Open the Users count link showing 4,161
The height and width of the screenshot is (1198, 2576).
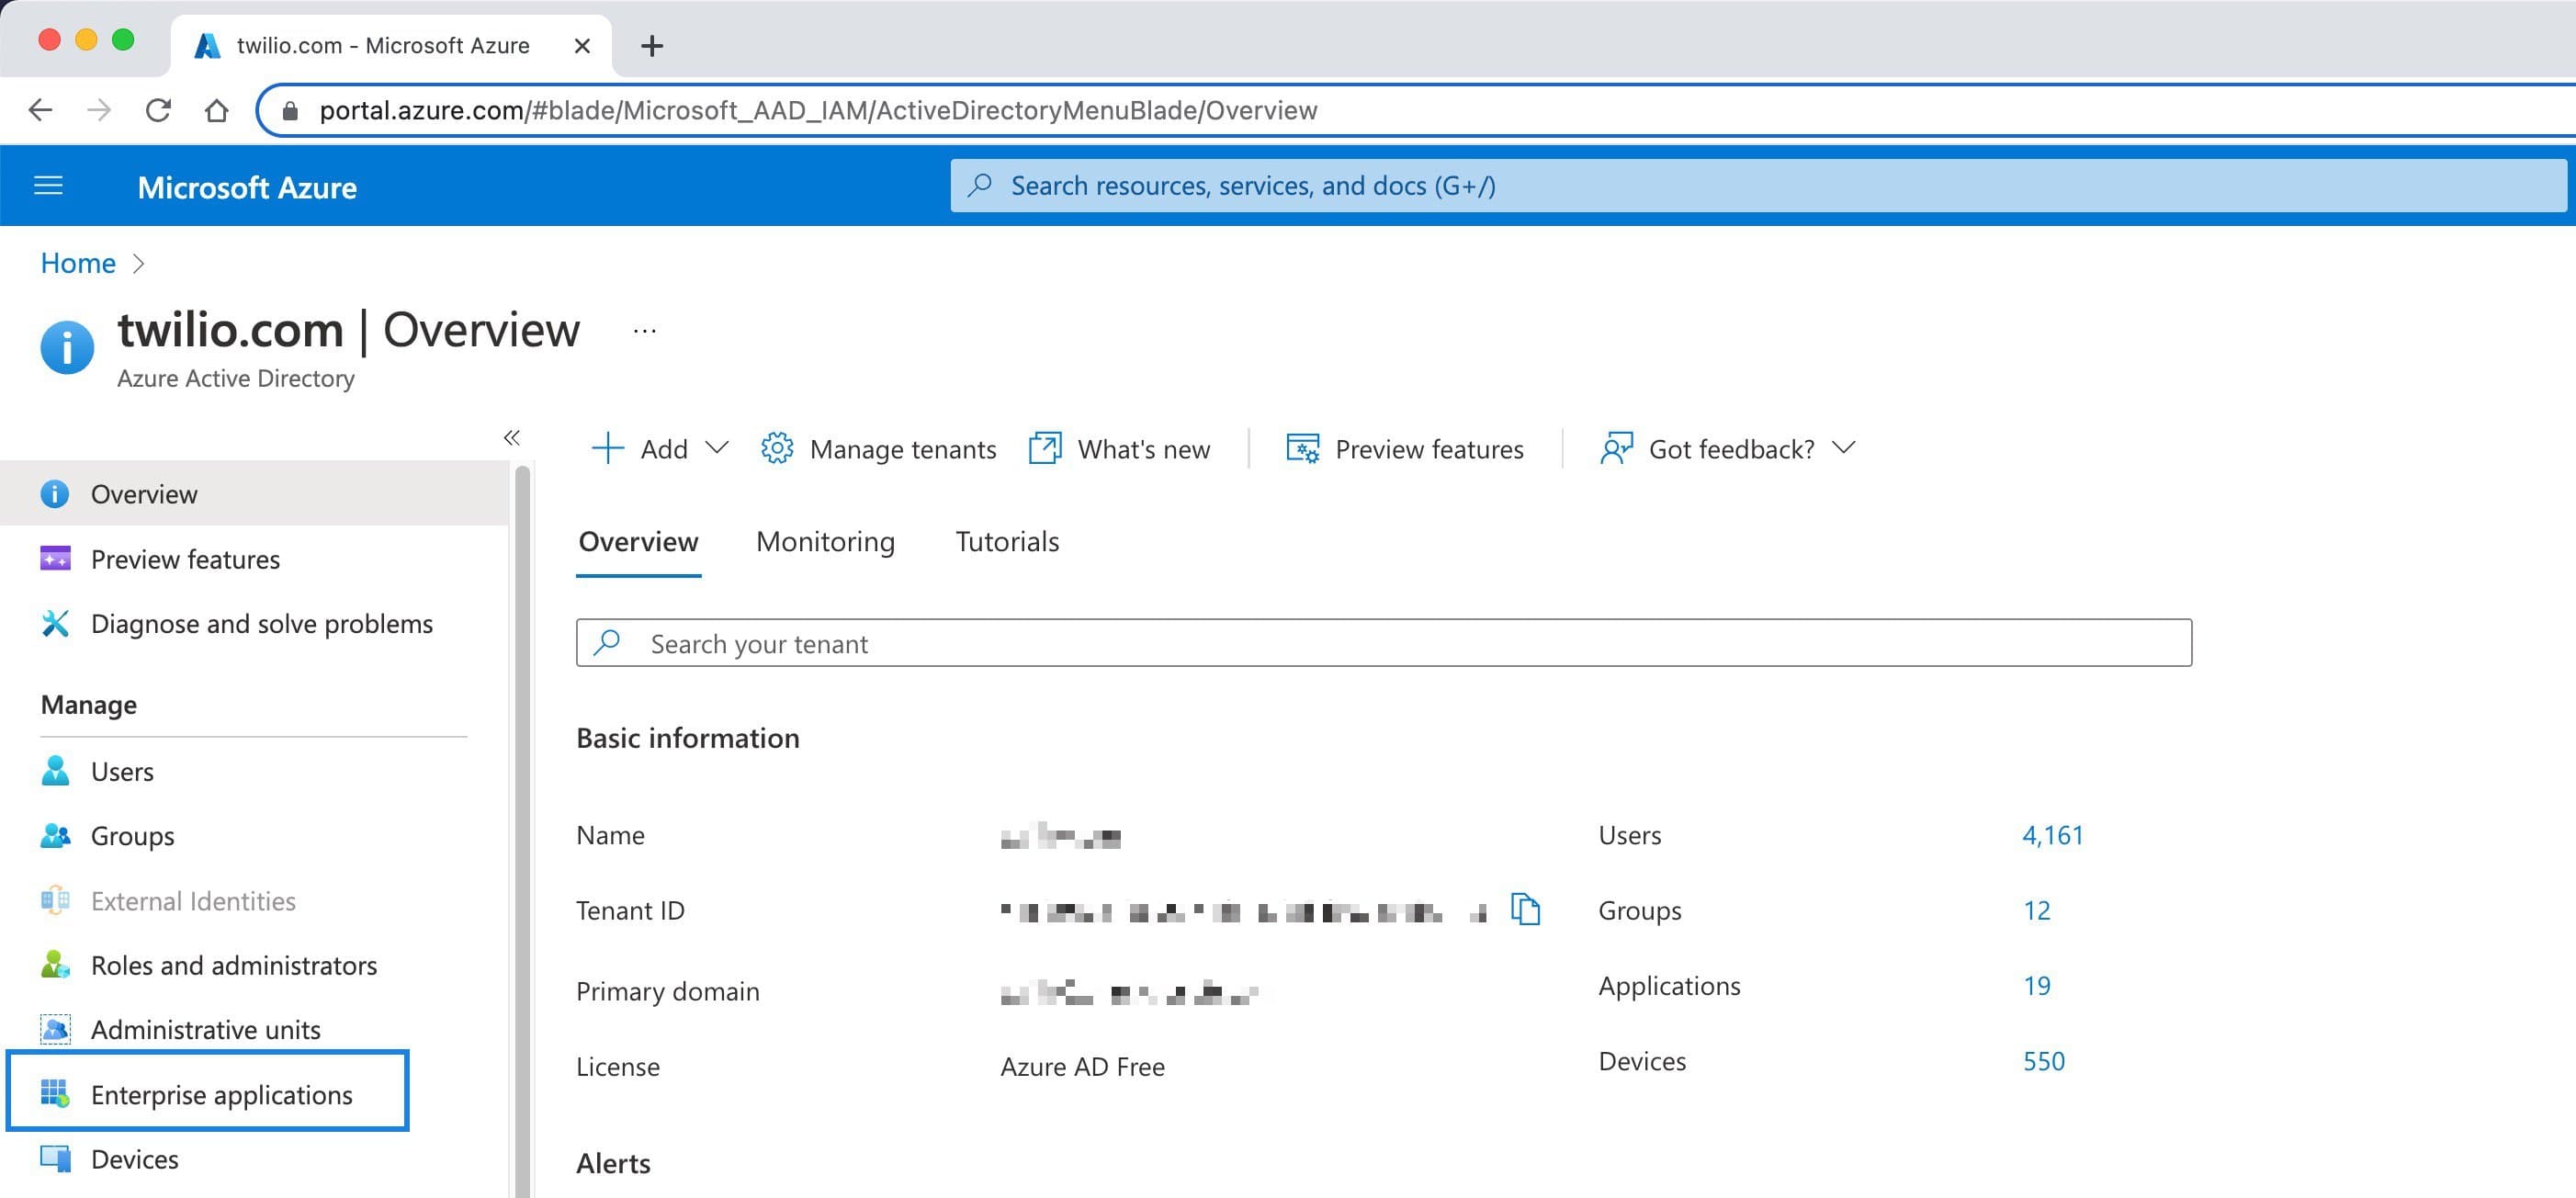2051,835
